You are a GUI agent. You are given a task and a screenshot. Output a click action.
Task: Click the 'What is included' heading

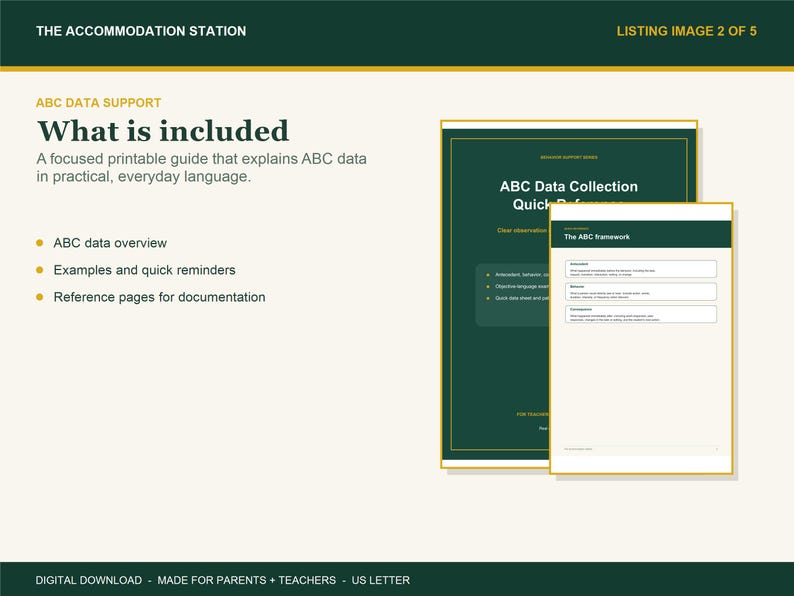tap(163, 131)
